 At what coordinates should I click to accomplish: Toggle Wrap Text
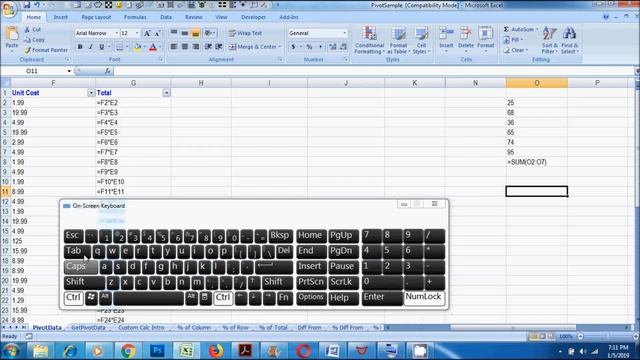246,33
